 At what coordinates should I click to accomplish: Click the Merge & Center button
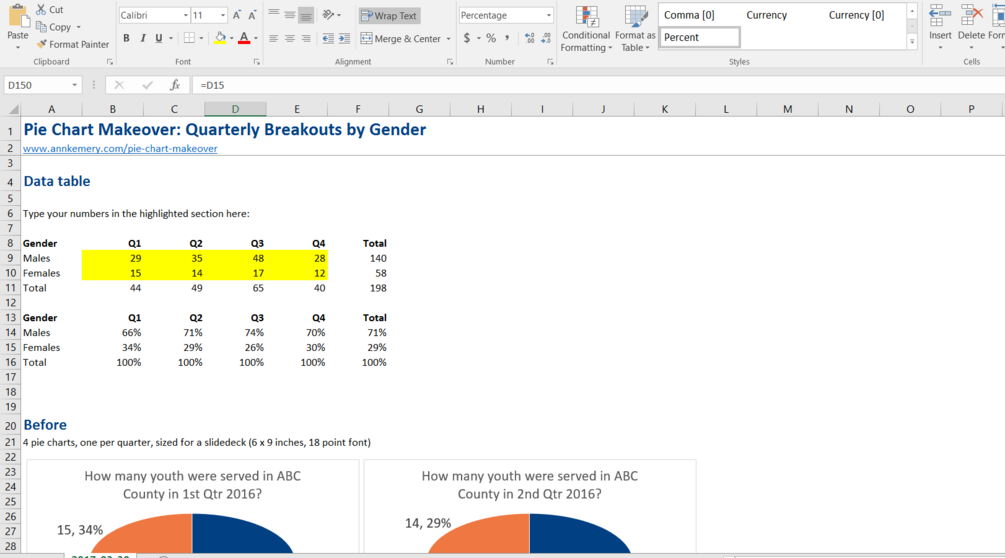coord(401,38)
